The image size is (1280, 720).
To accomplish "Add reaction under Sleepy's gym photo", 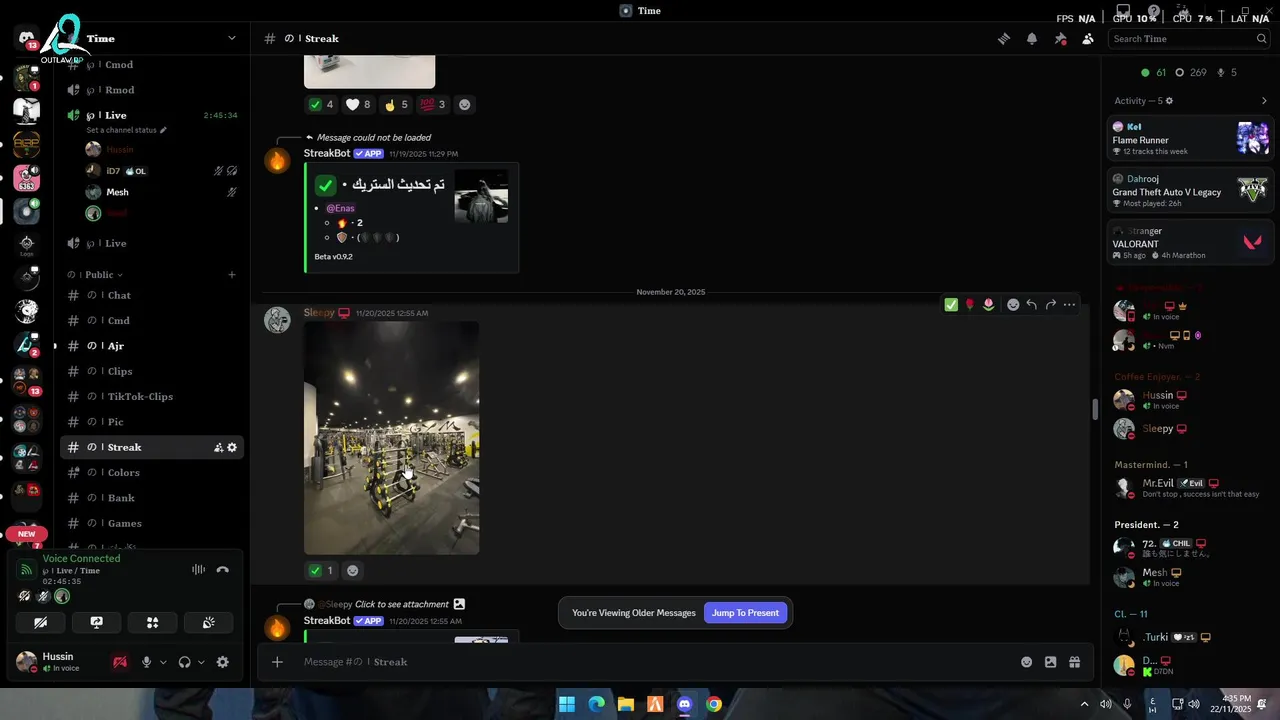I will 352,570.
